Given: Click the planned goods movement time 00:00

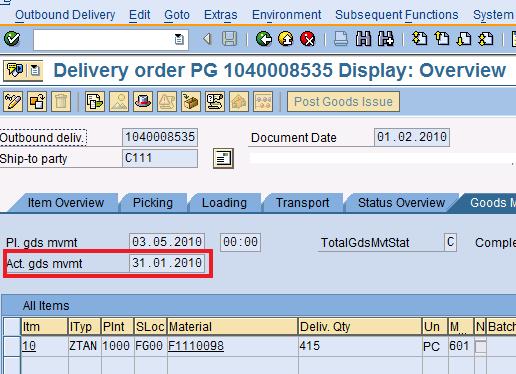Looking at the screenshot, I should coord(240,242).
